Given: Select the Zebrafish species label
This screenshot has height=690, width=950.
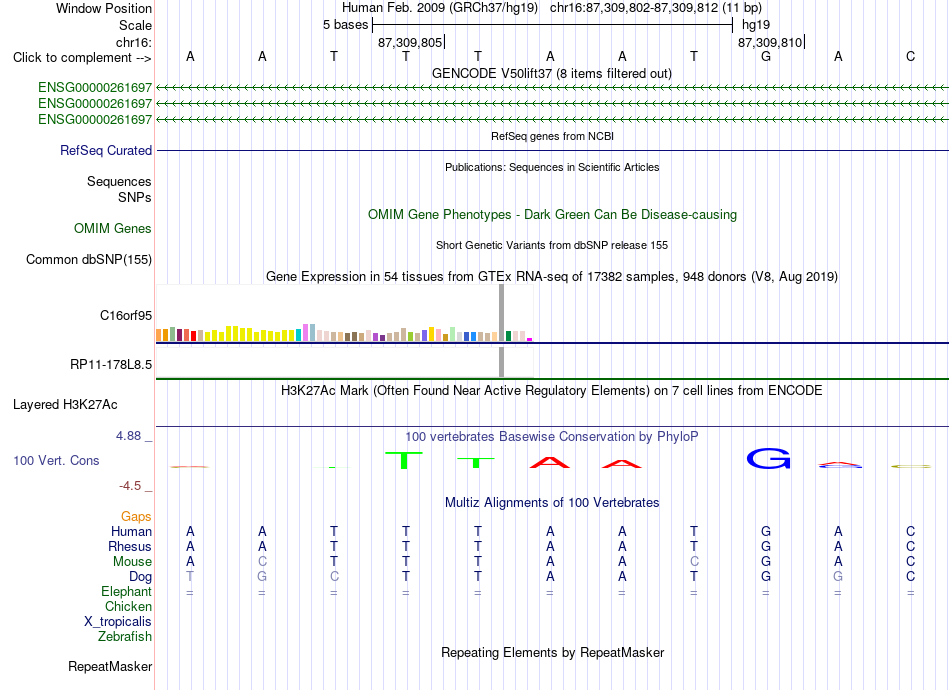Looking at the screenshot, I should pos(125,637).
